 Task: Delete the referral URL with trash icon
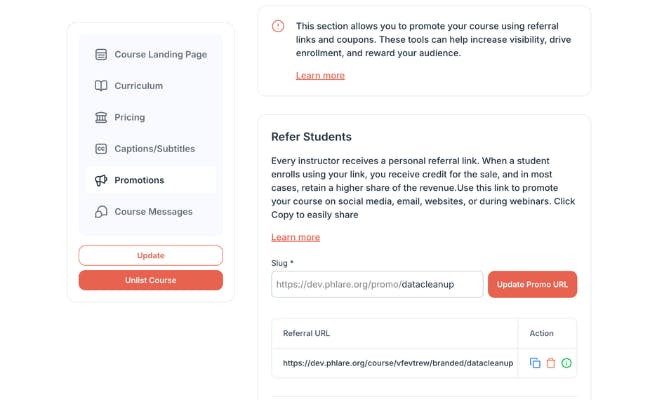coord(550,363)
